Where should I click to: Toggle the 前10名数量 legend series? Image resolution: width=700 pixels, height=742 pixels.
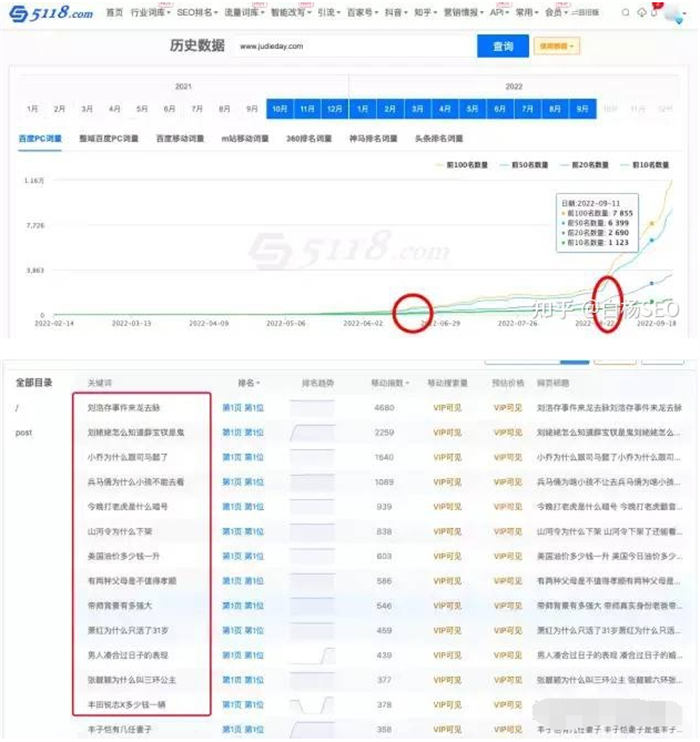(x=645, y=165)
